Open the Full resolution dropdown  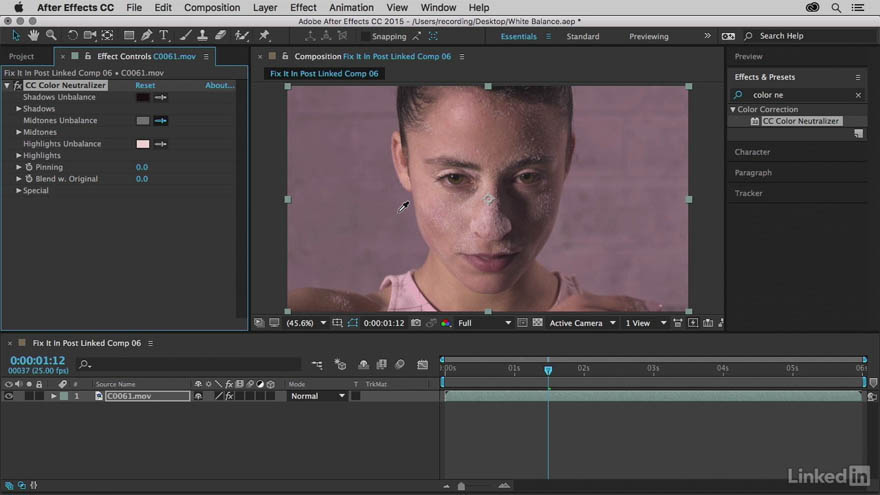[485, 323]
